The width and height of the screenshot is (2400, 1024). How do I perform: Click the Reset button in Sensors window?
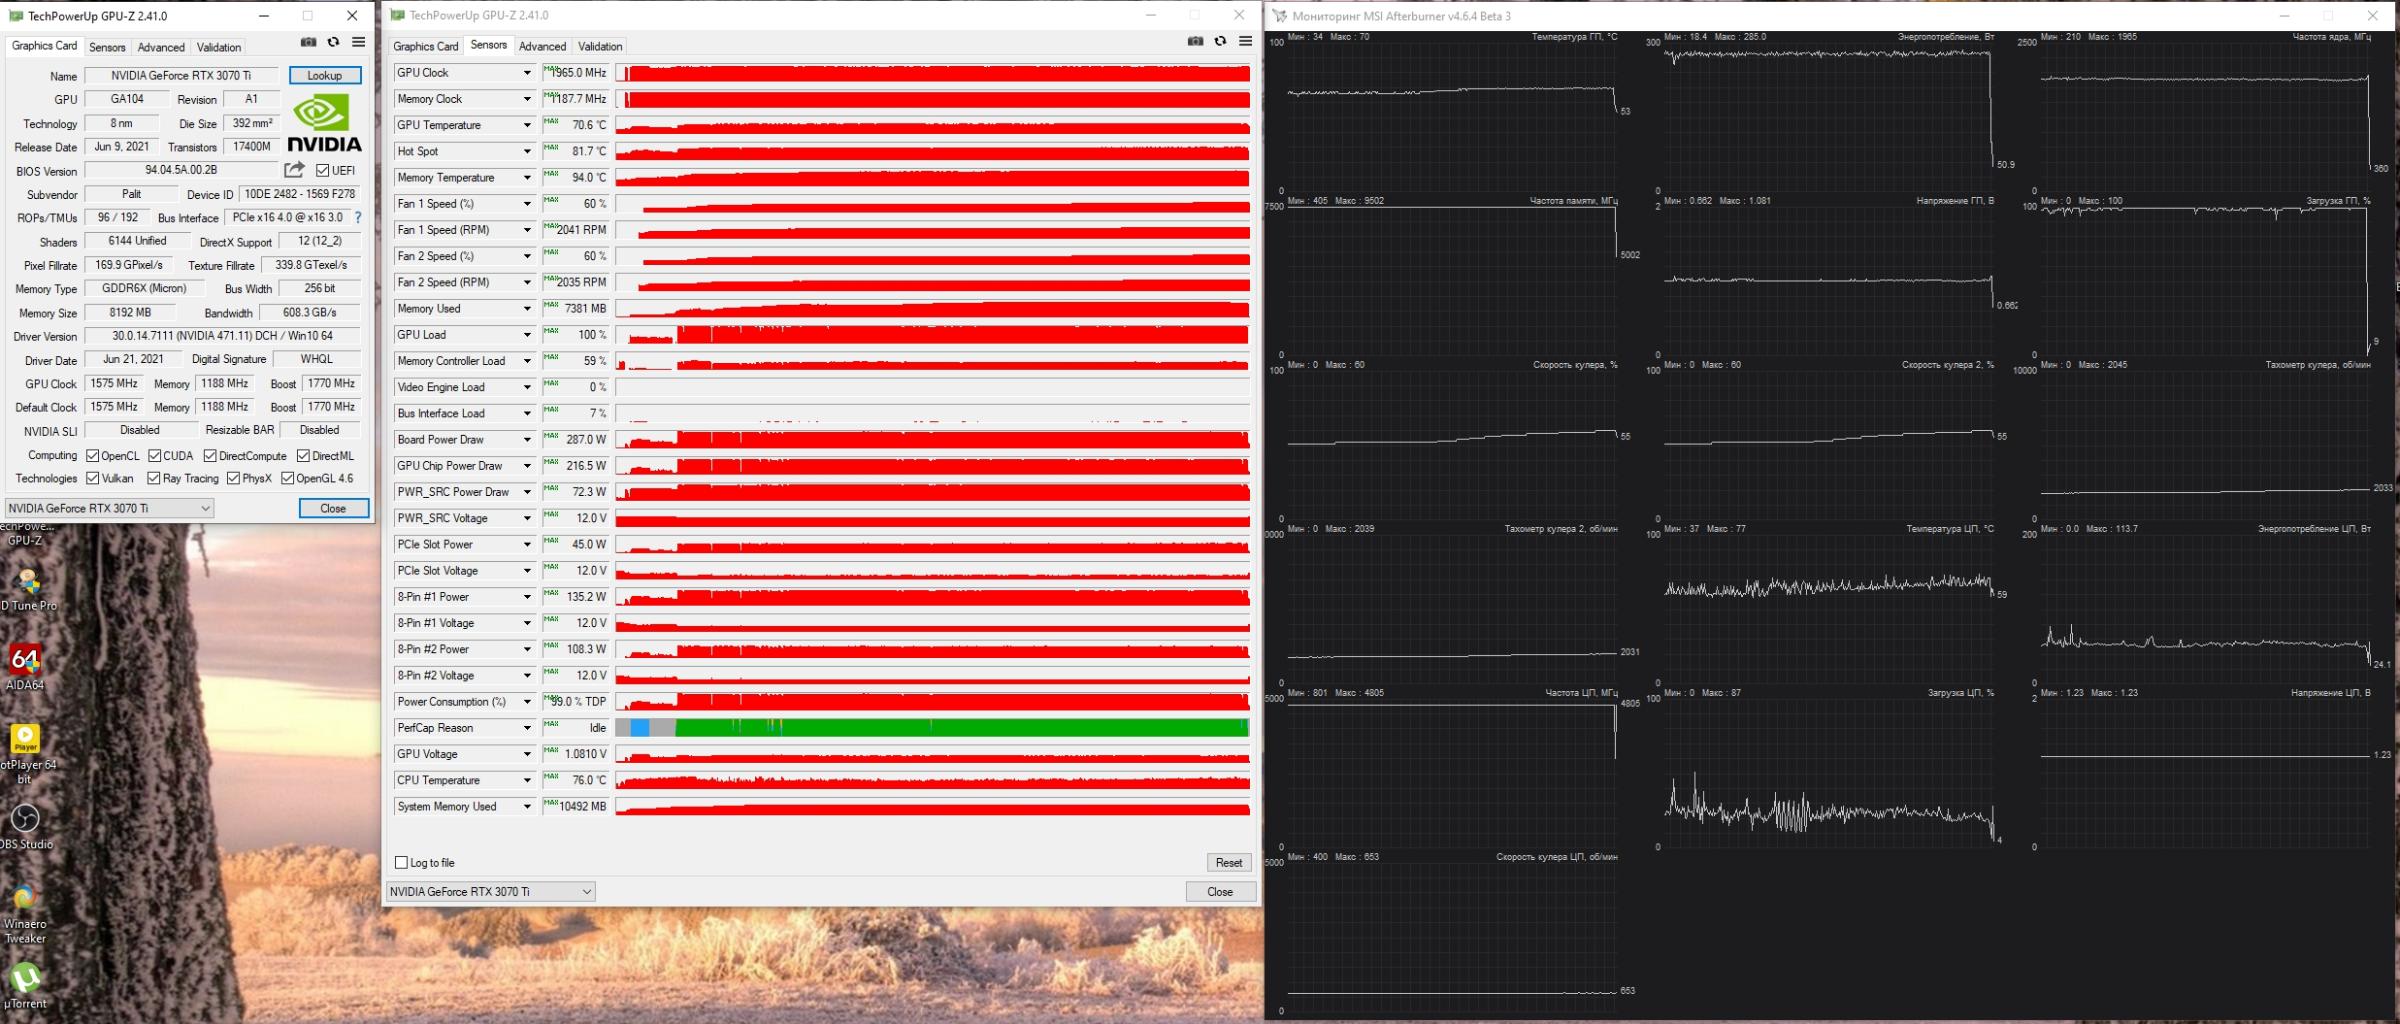tap(1229, 862)
